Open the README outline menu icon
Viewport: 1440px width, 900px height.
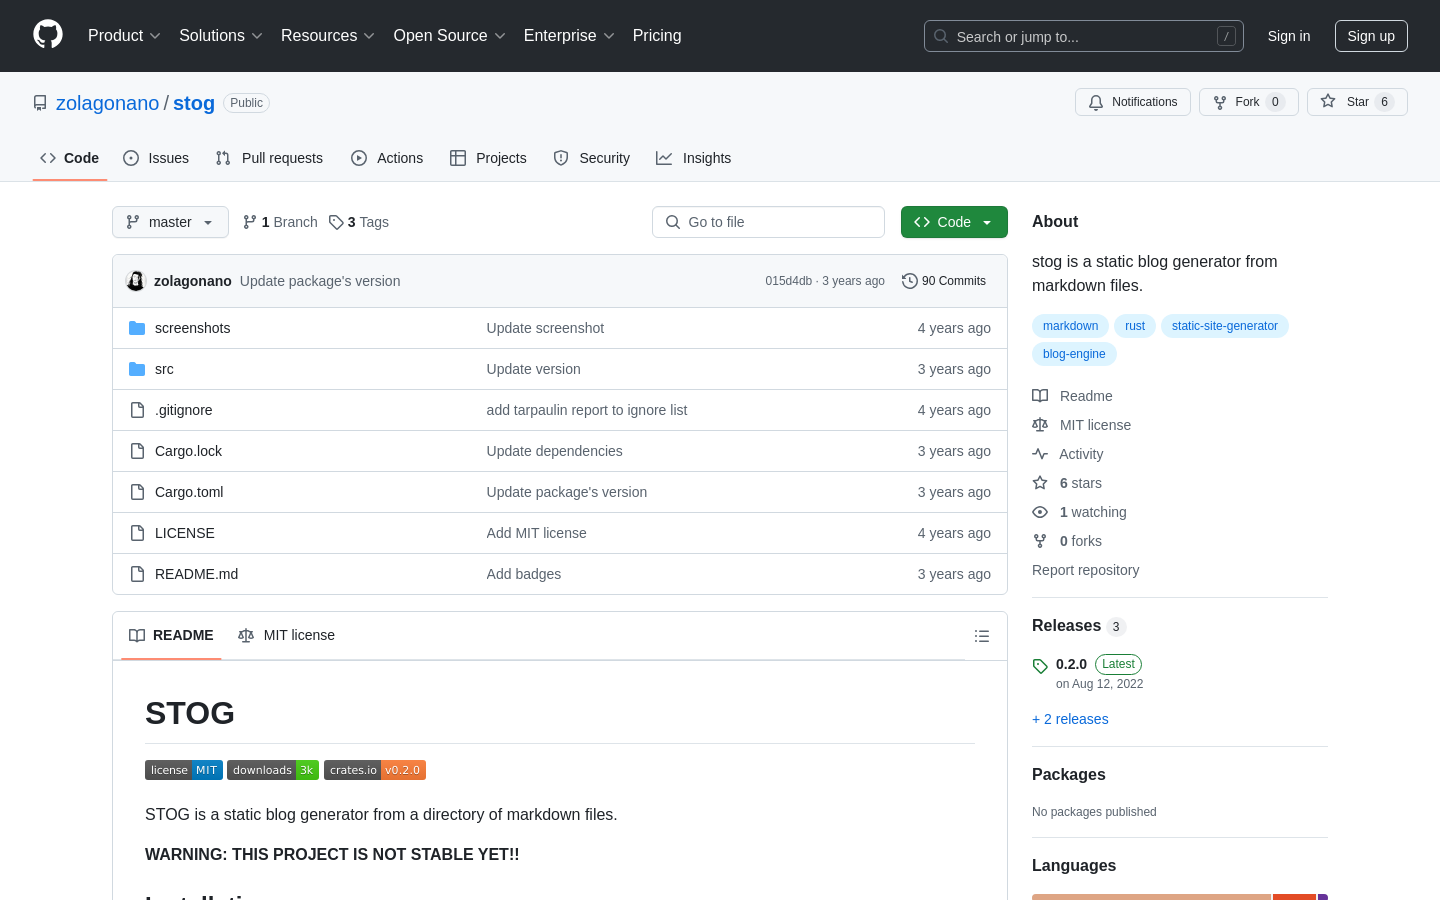point(982,636)
